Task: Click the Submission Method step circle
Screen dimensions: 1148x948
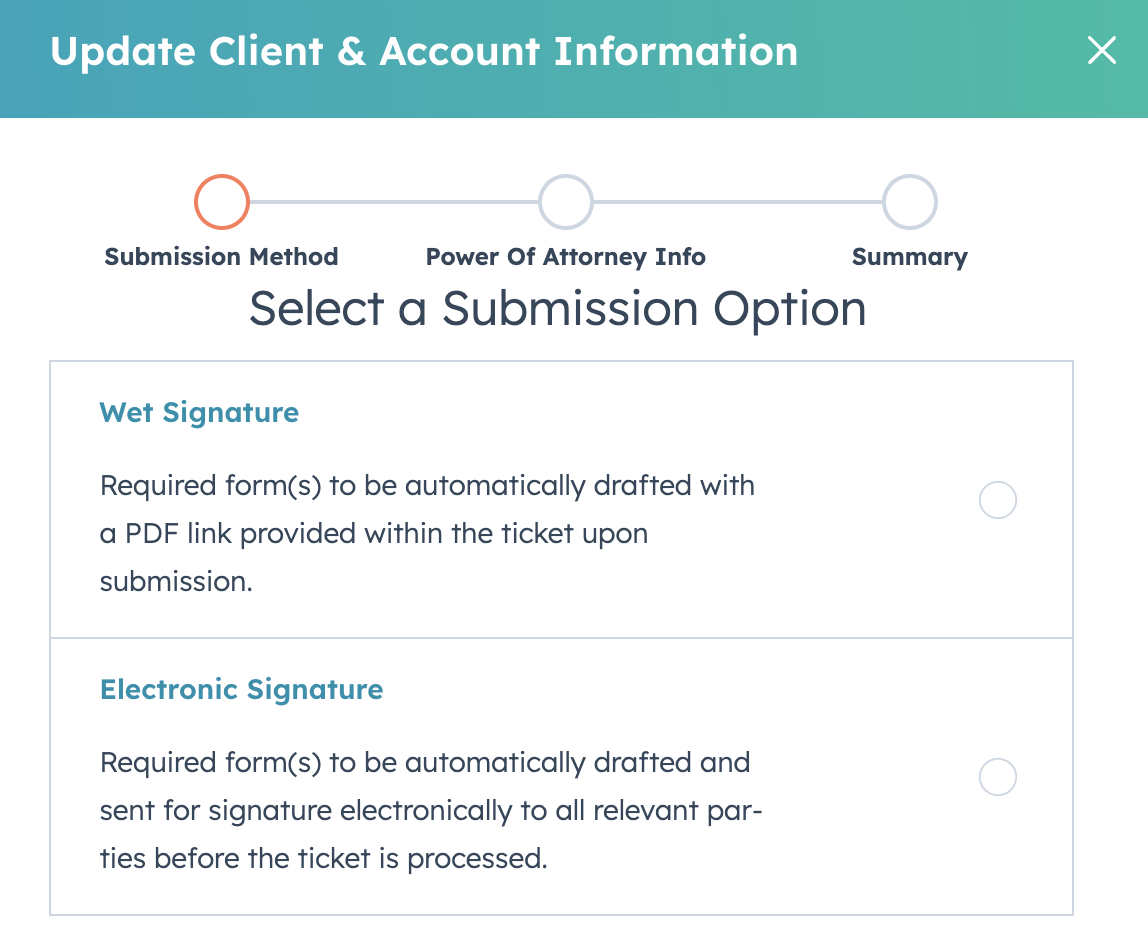Action: (221, 201)
